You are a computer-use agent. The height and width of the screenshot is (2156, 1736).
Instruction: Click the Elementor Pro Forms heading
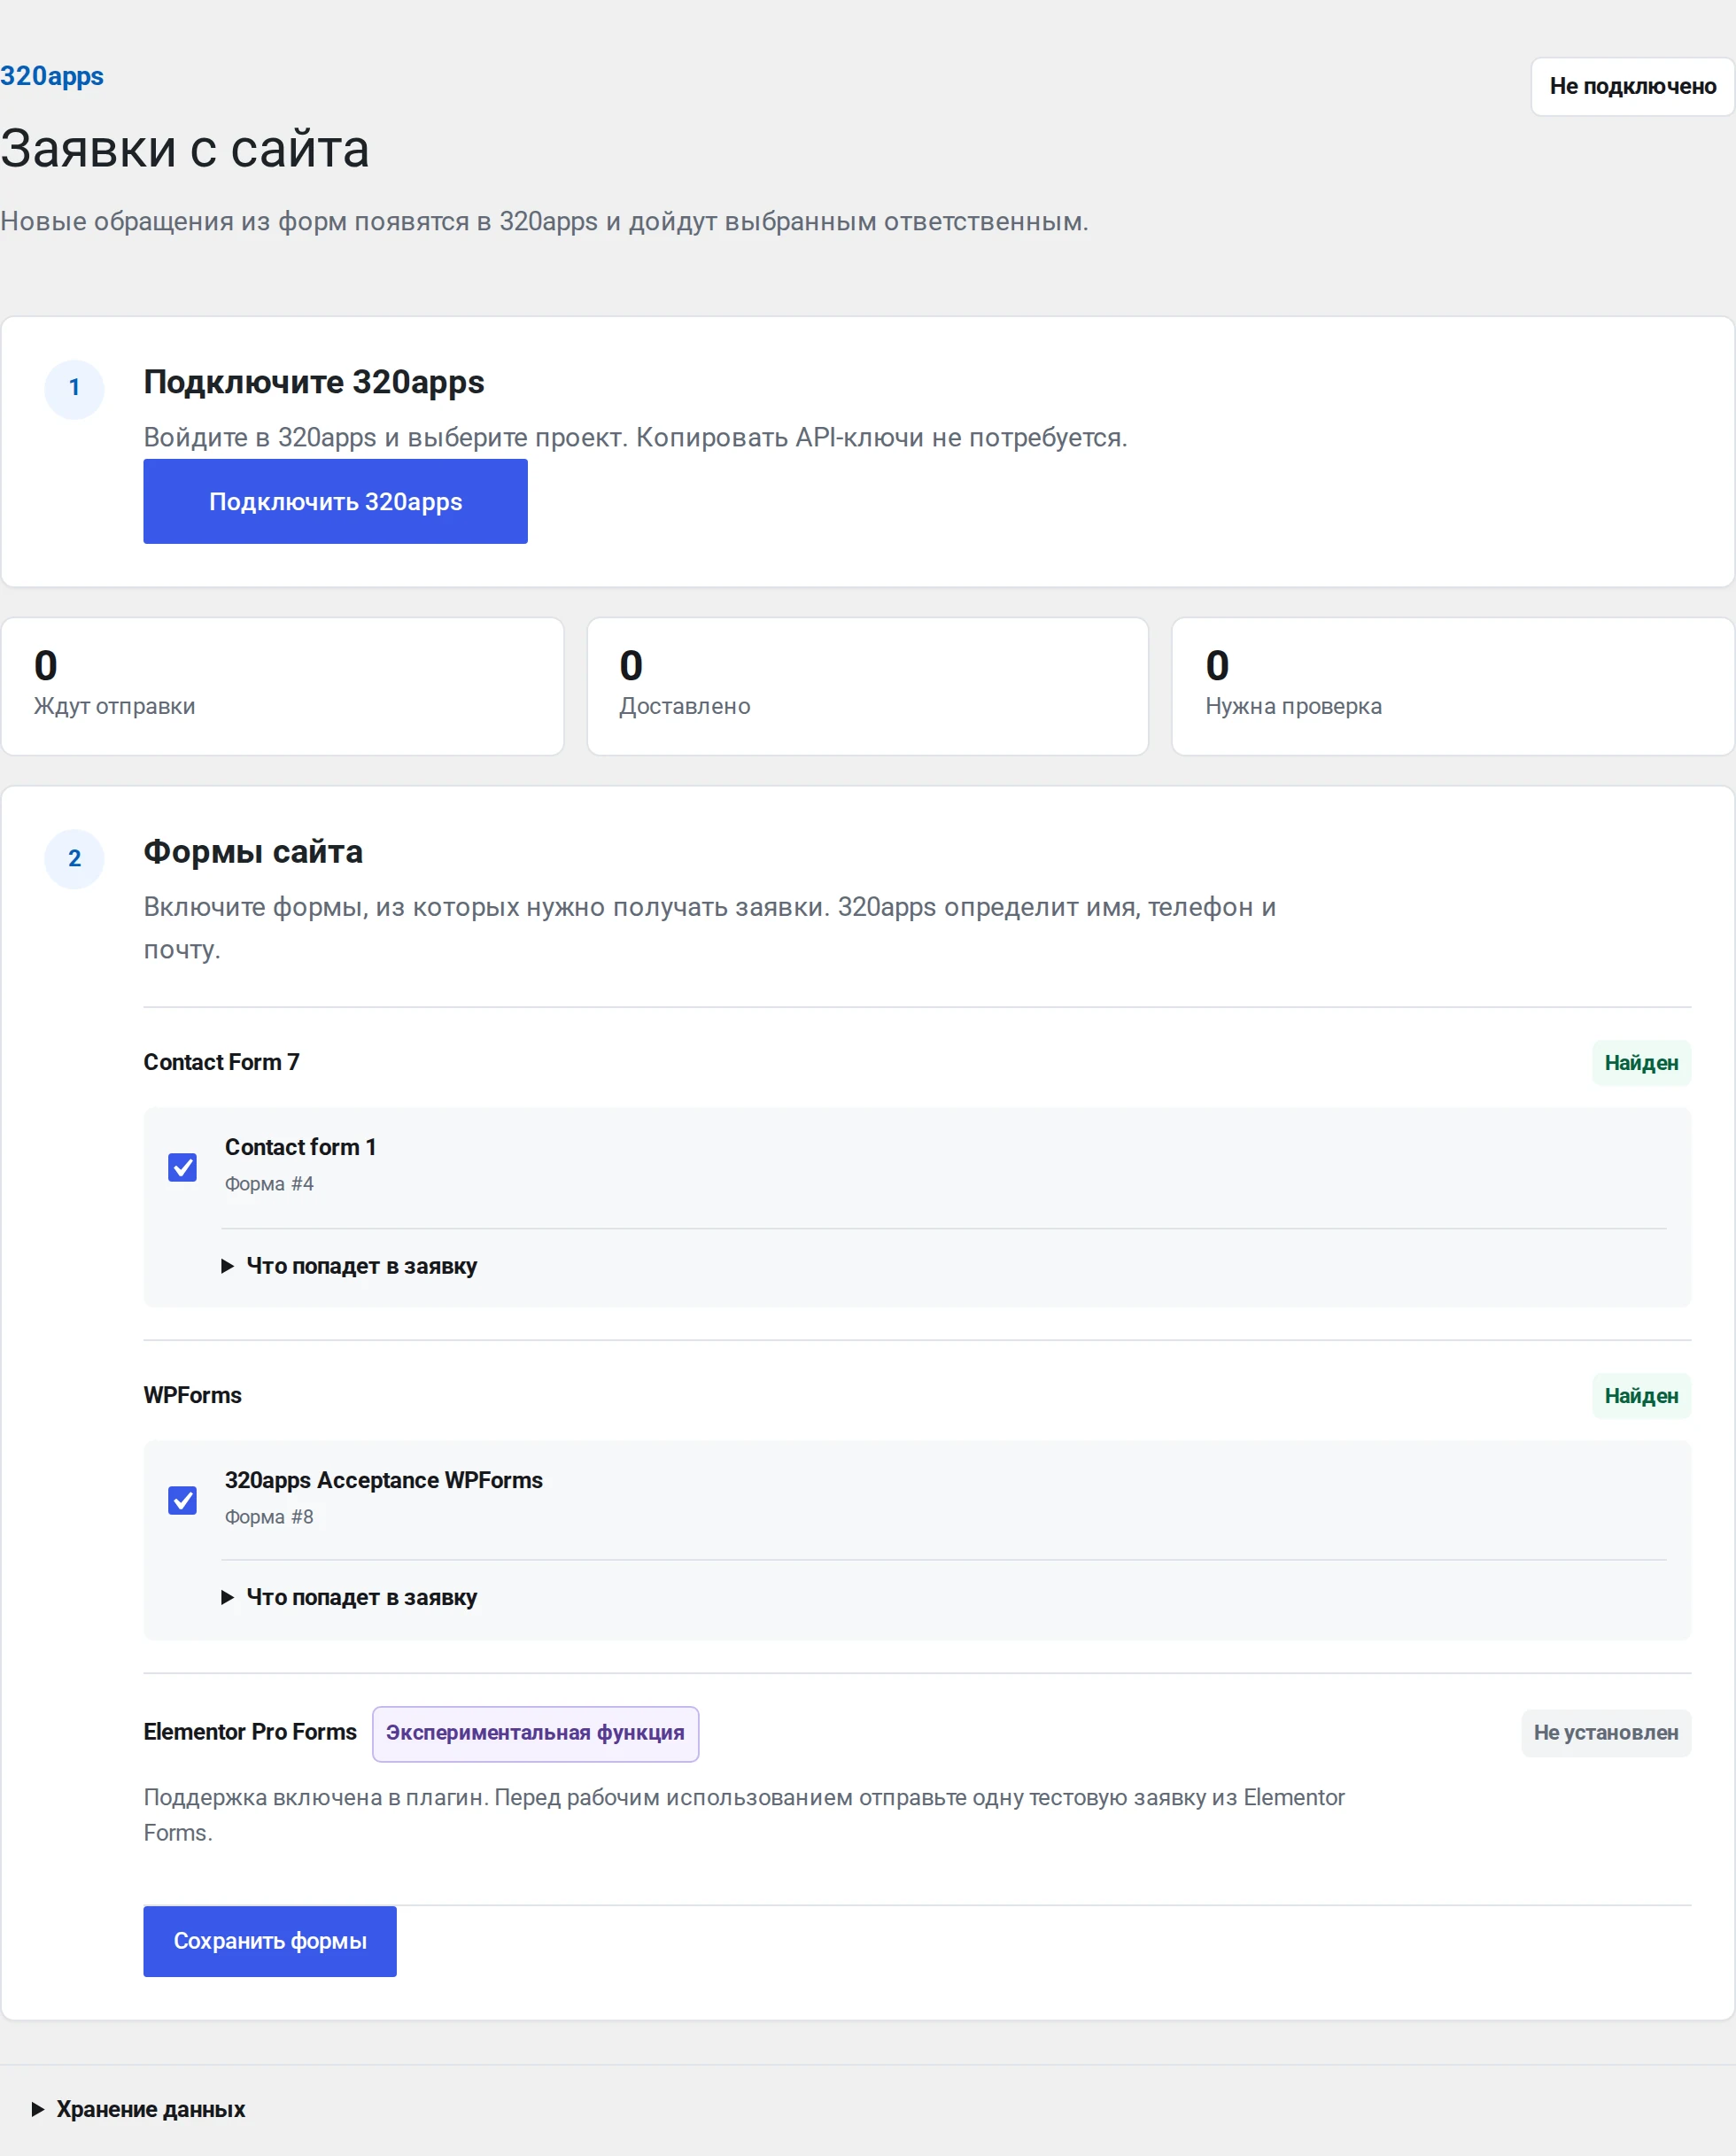click(x=250, y=1732)
